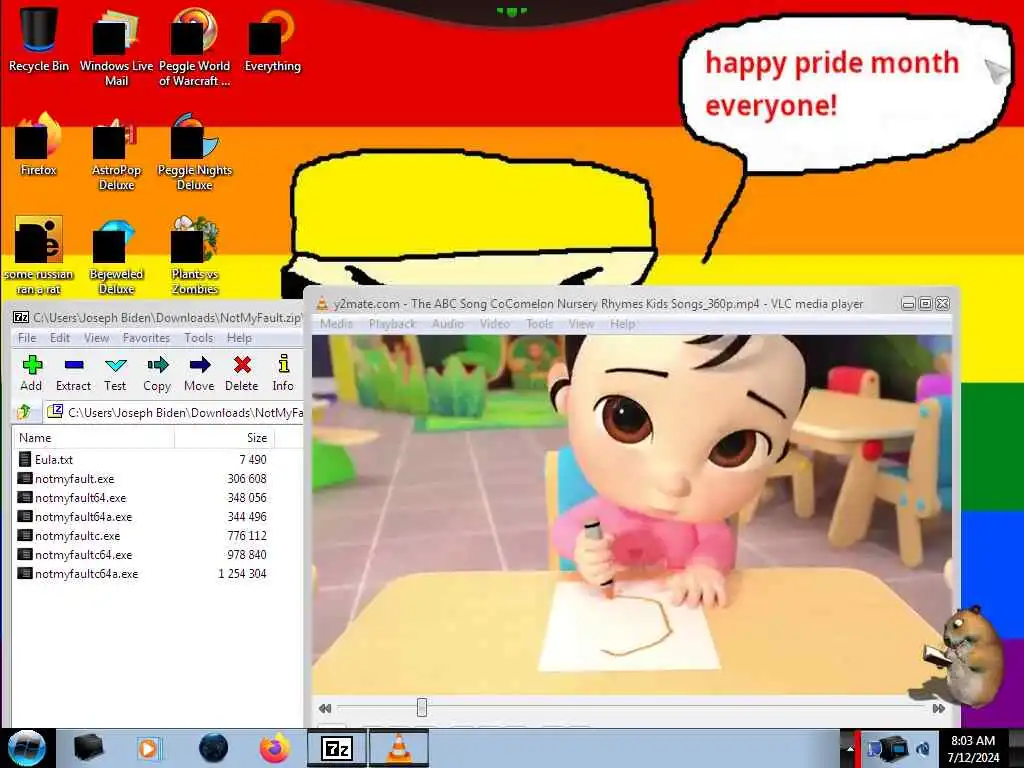Click the taskbar clock showing 8:03 AM
Viewport: 1024px width, 768px height.
(973, 748)
